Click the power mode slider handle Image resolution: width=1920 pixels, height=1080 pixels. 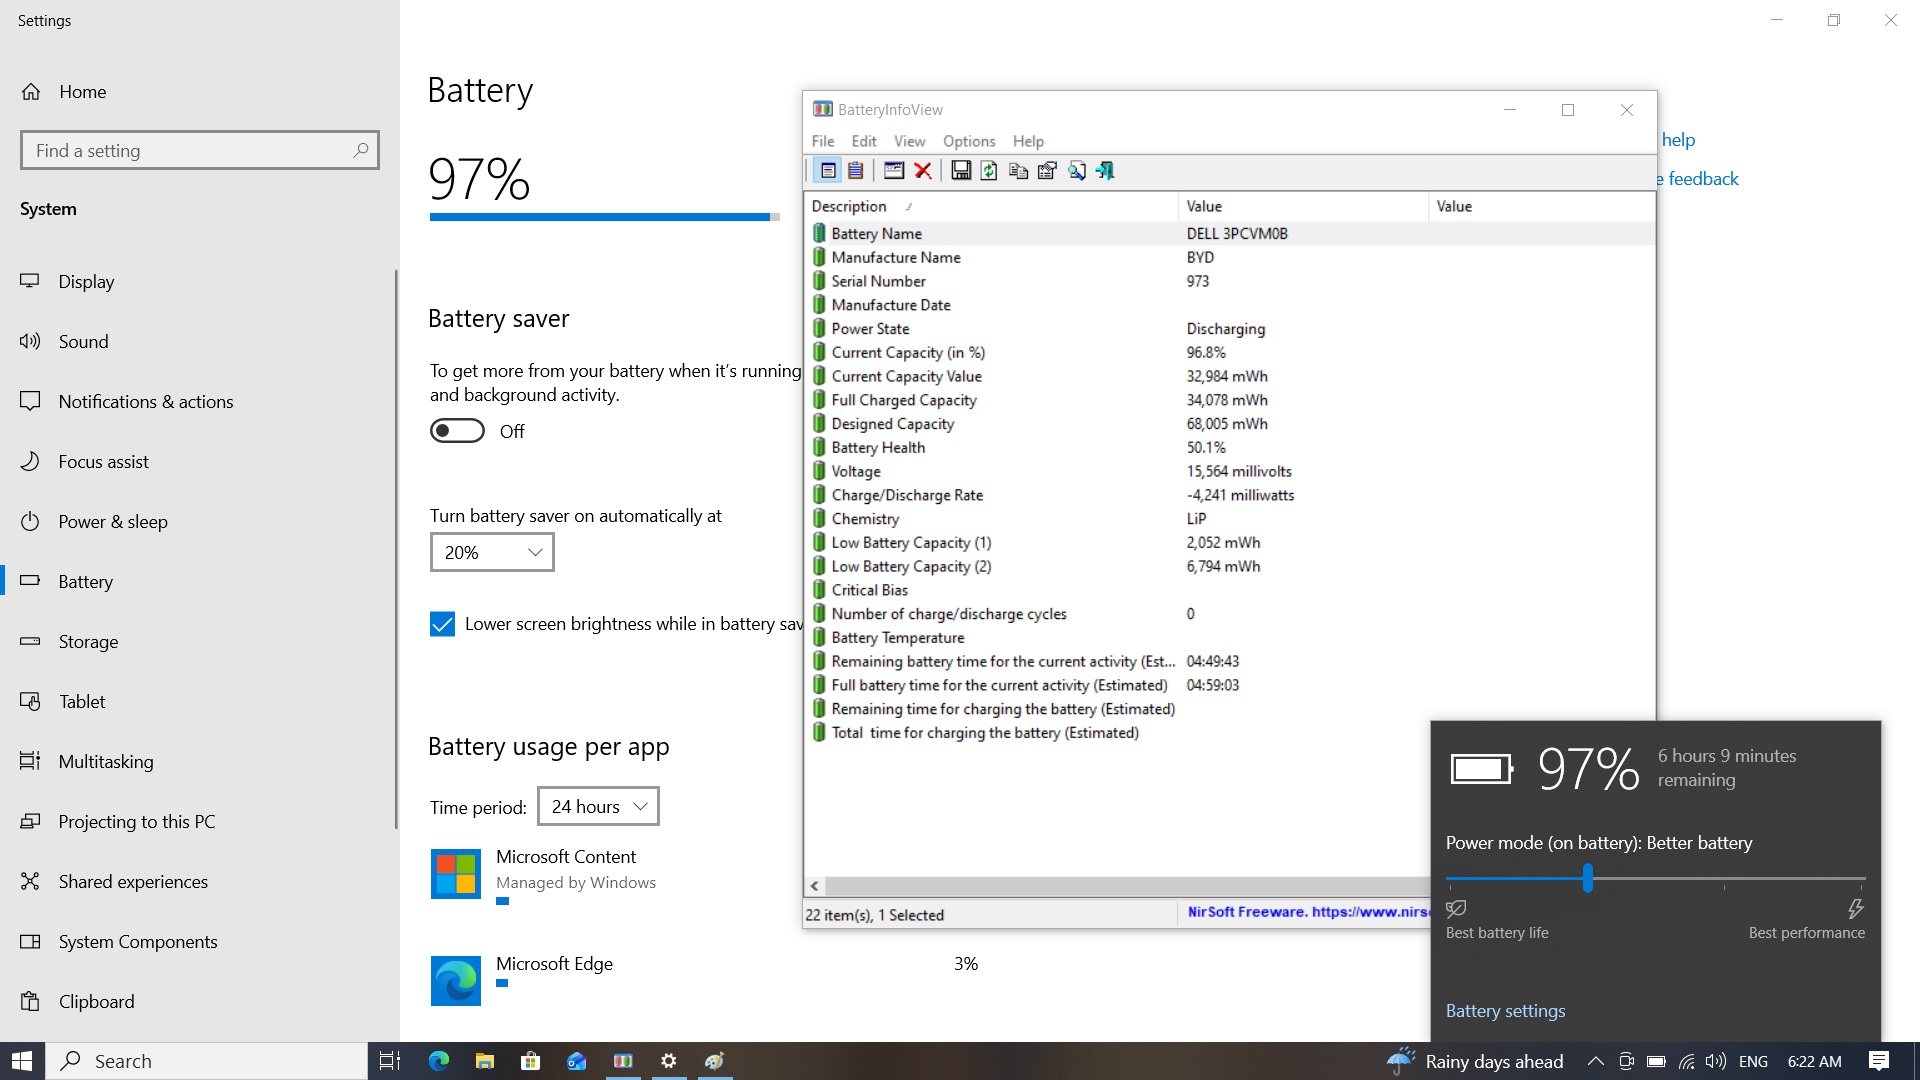1587,879
